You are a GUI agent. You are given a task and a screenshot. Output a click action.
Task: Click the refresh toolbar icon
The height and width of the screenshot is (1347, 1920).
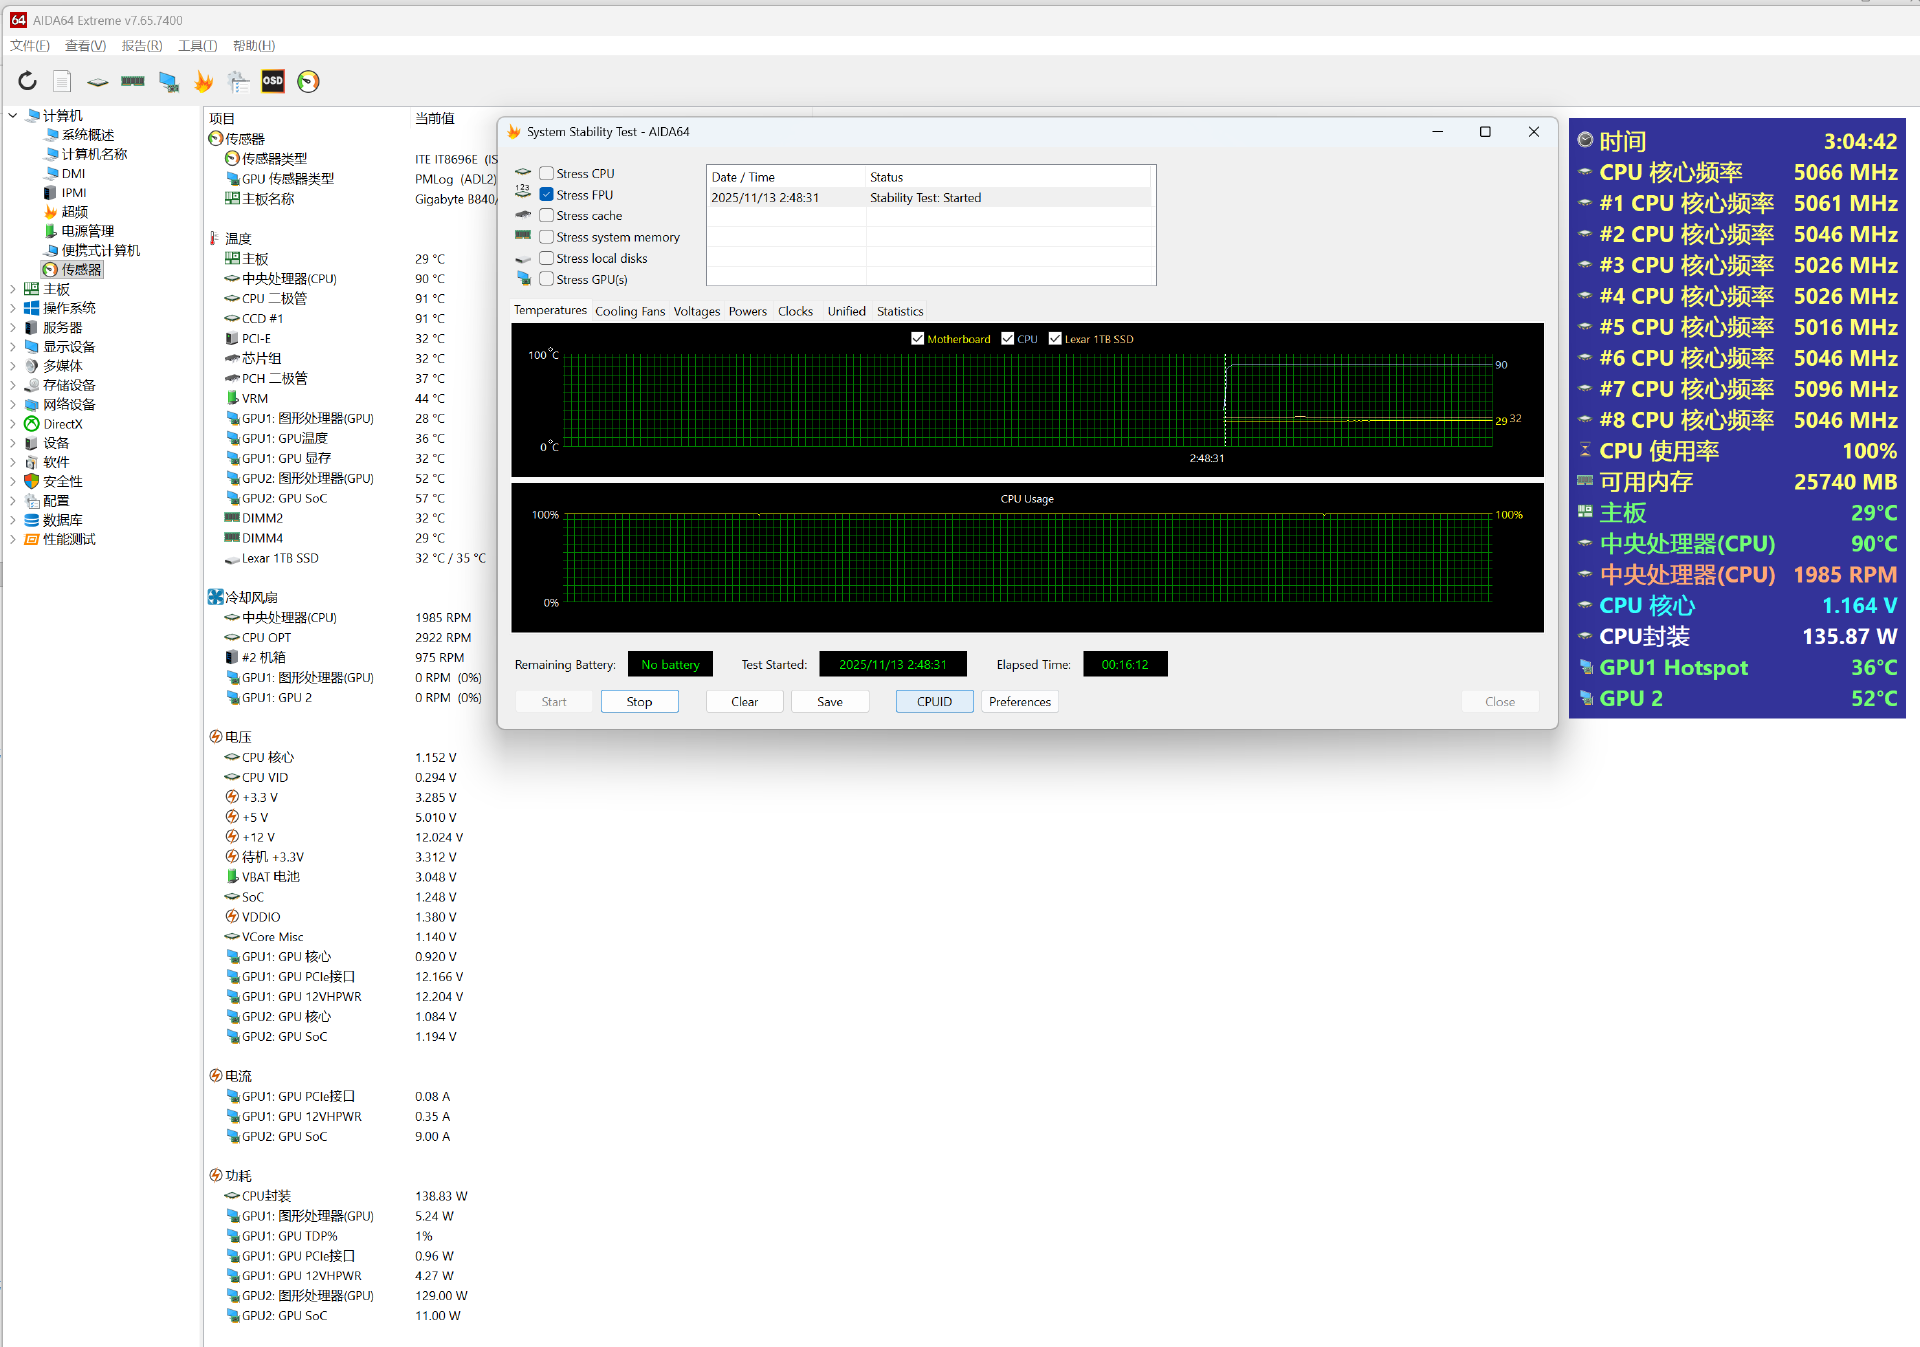click(27, 81)
